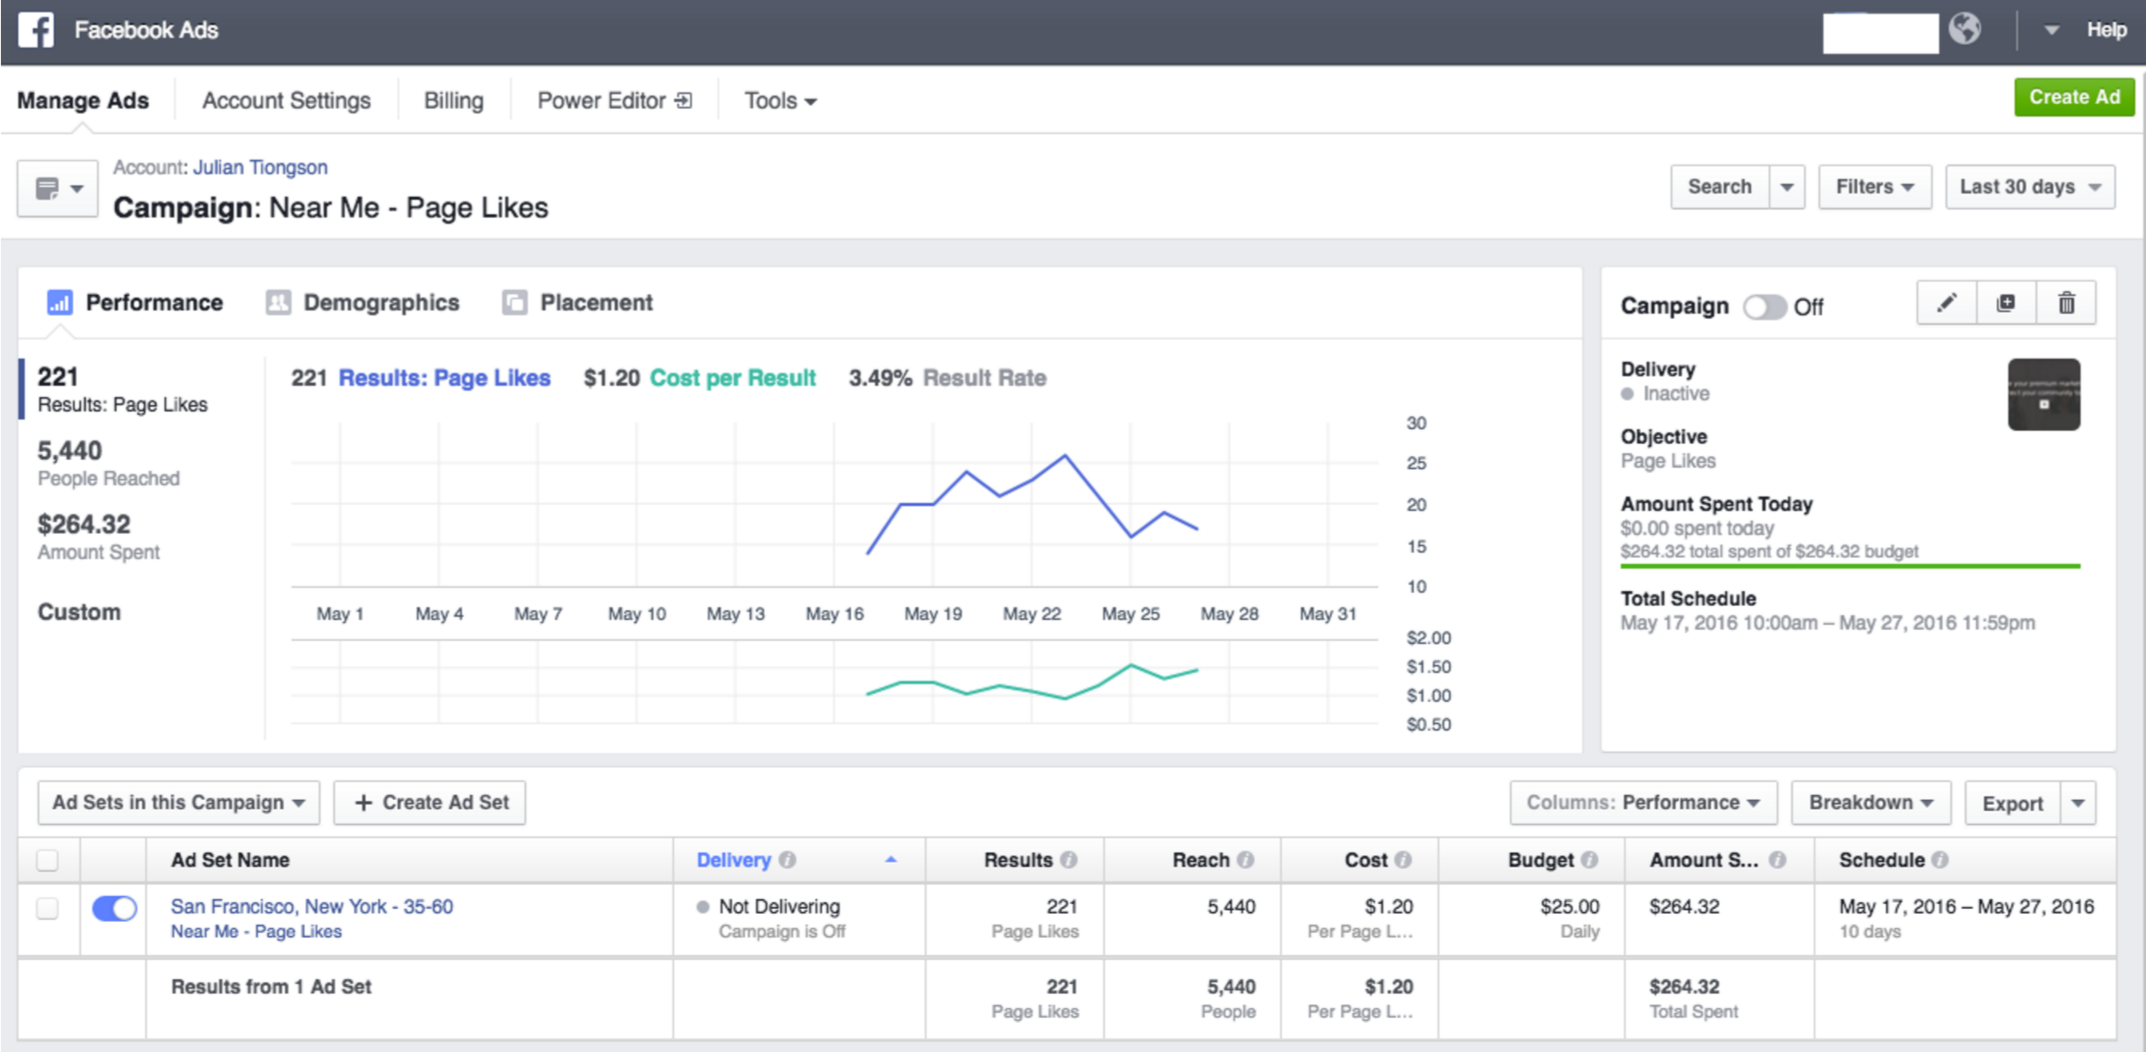Check the select-all ad sets checkbox
Screen dimensions: 2146x1052
47,860
